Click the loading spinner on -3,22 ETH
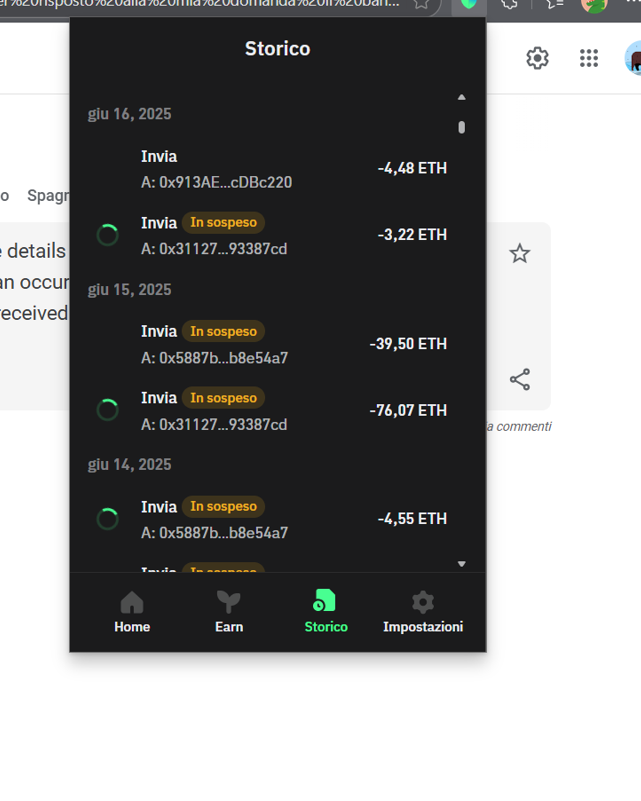The height and width of the screenshot is (801, 641). click(x=107, y=235)
